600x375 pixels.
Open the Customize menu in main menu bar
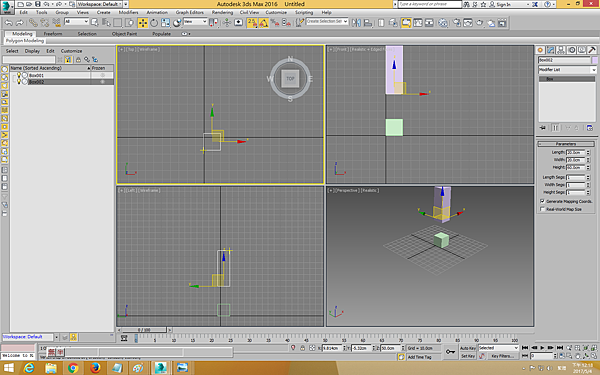tap(276, 12)
